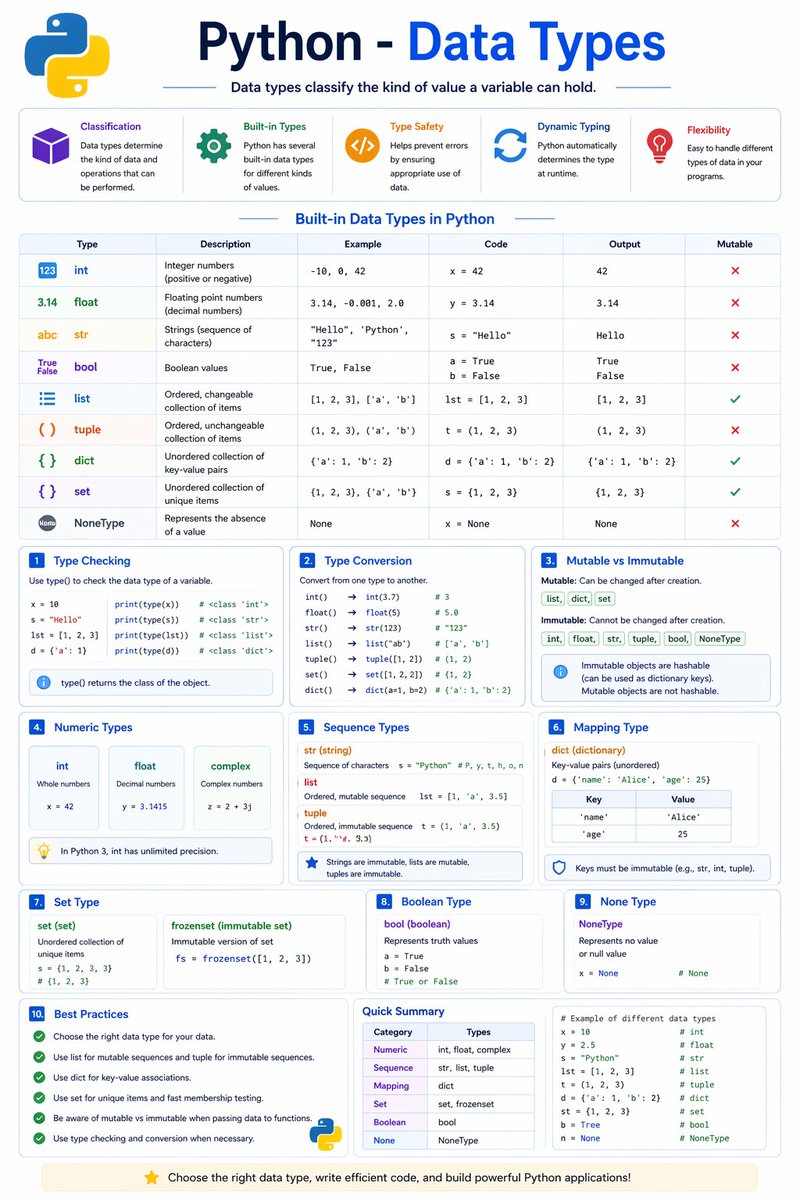Screen dimensions: 800x1200
Task: Select the code line 'fs = frozenset([1, 2, 3])'
Action: [x=244, y=959]
